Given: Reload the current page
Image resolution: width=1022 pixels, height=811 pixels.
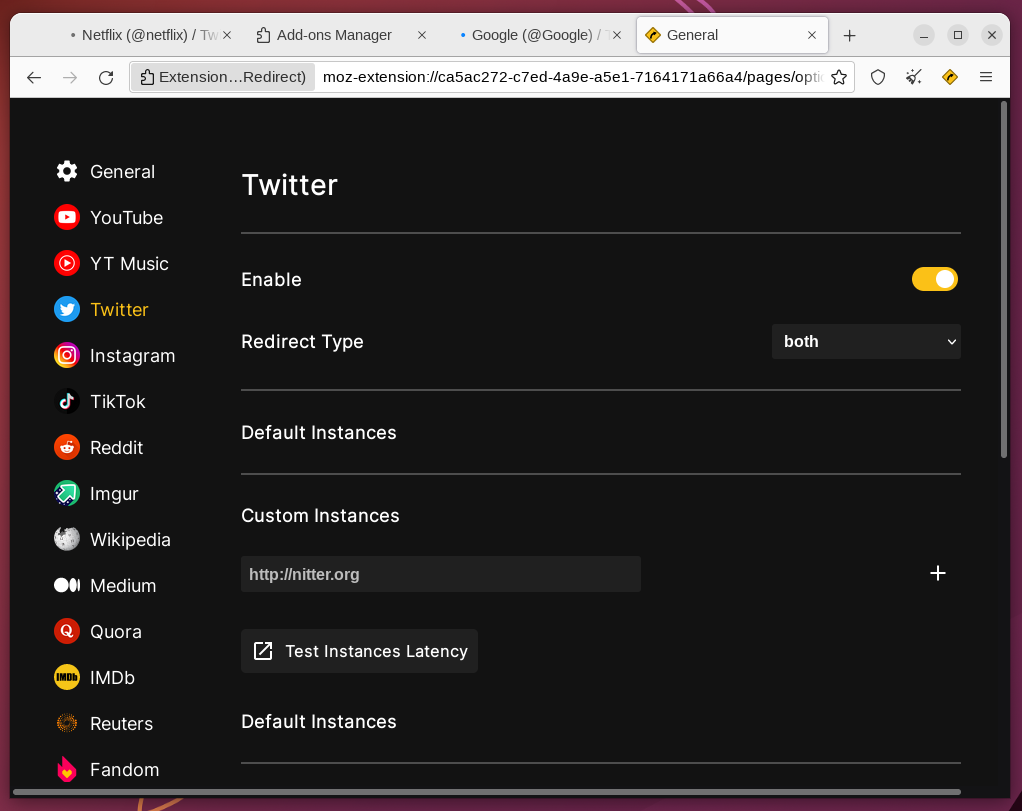Looking at the screenshot, I should tap(106, 78).
